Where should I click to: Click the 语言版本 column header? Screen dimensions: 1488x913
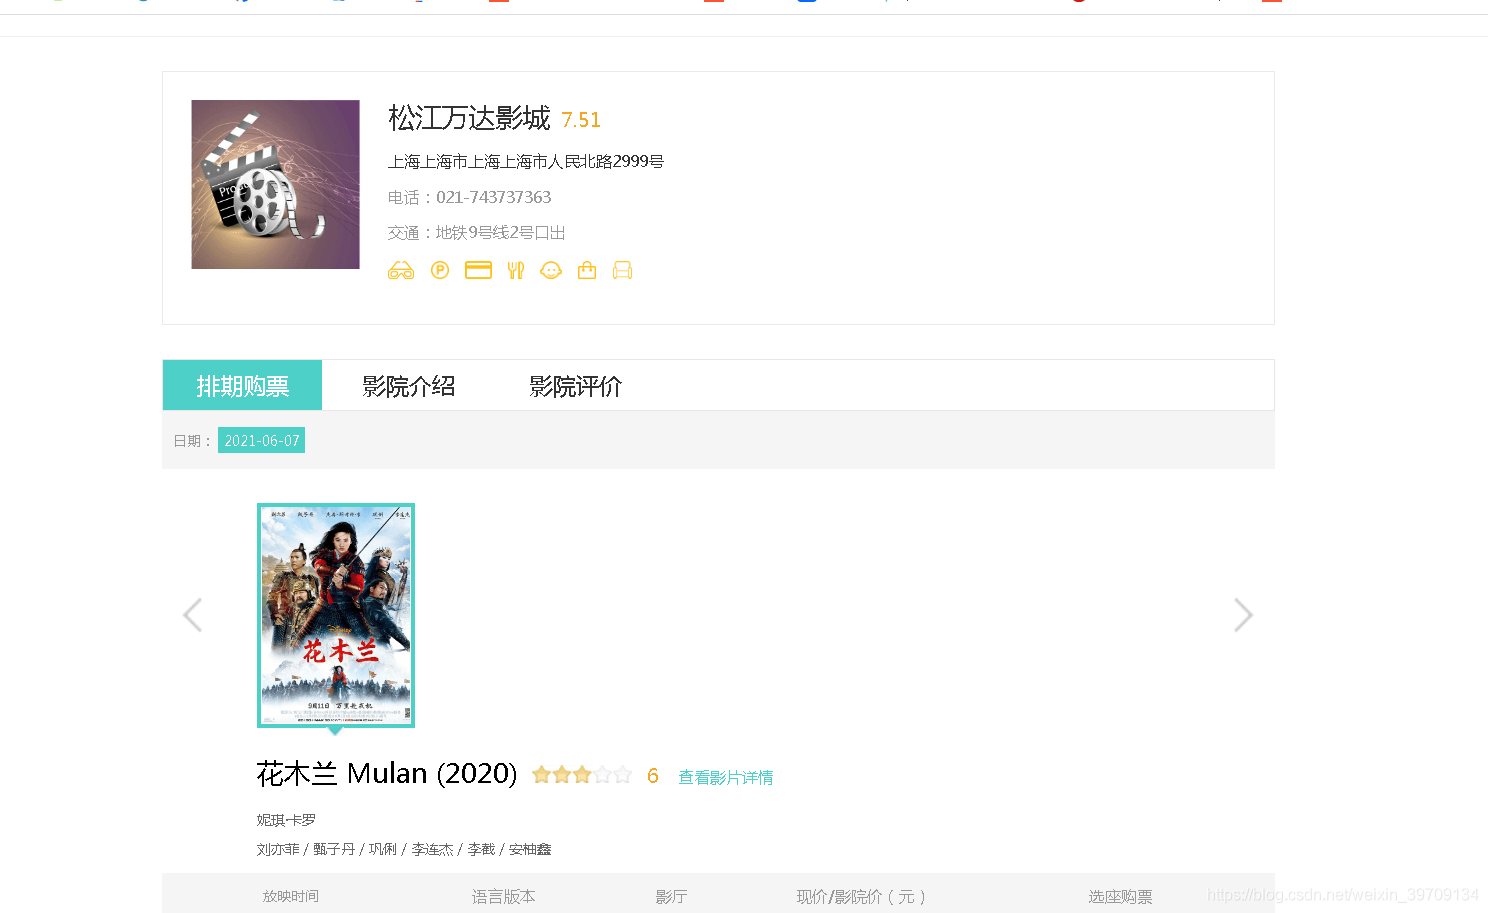pos(504,896)
